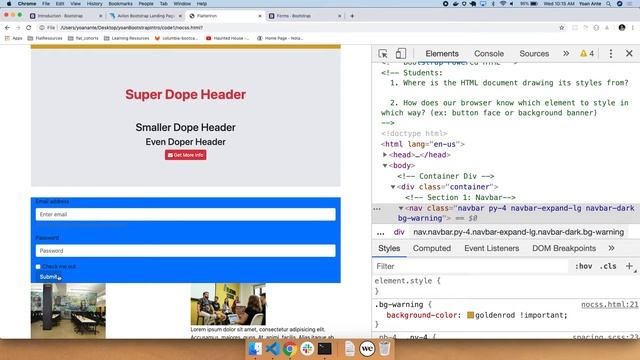
Task: Click the breadcrumb ellipsis before div
Action: pyautogui.click(x=380, y=233)
